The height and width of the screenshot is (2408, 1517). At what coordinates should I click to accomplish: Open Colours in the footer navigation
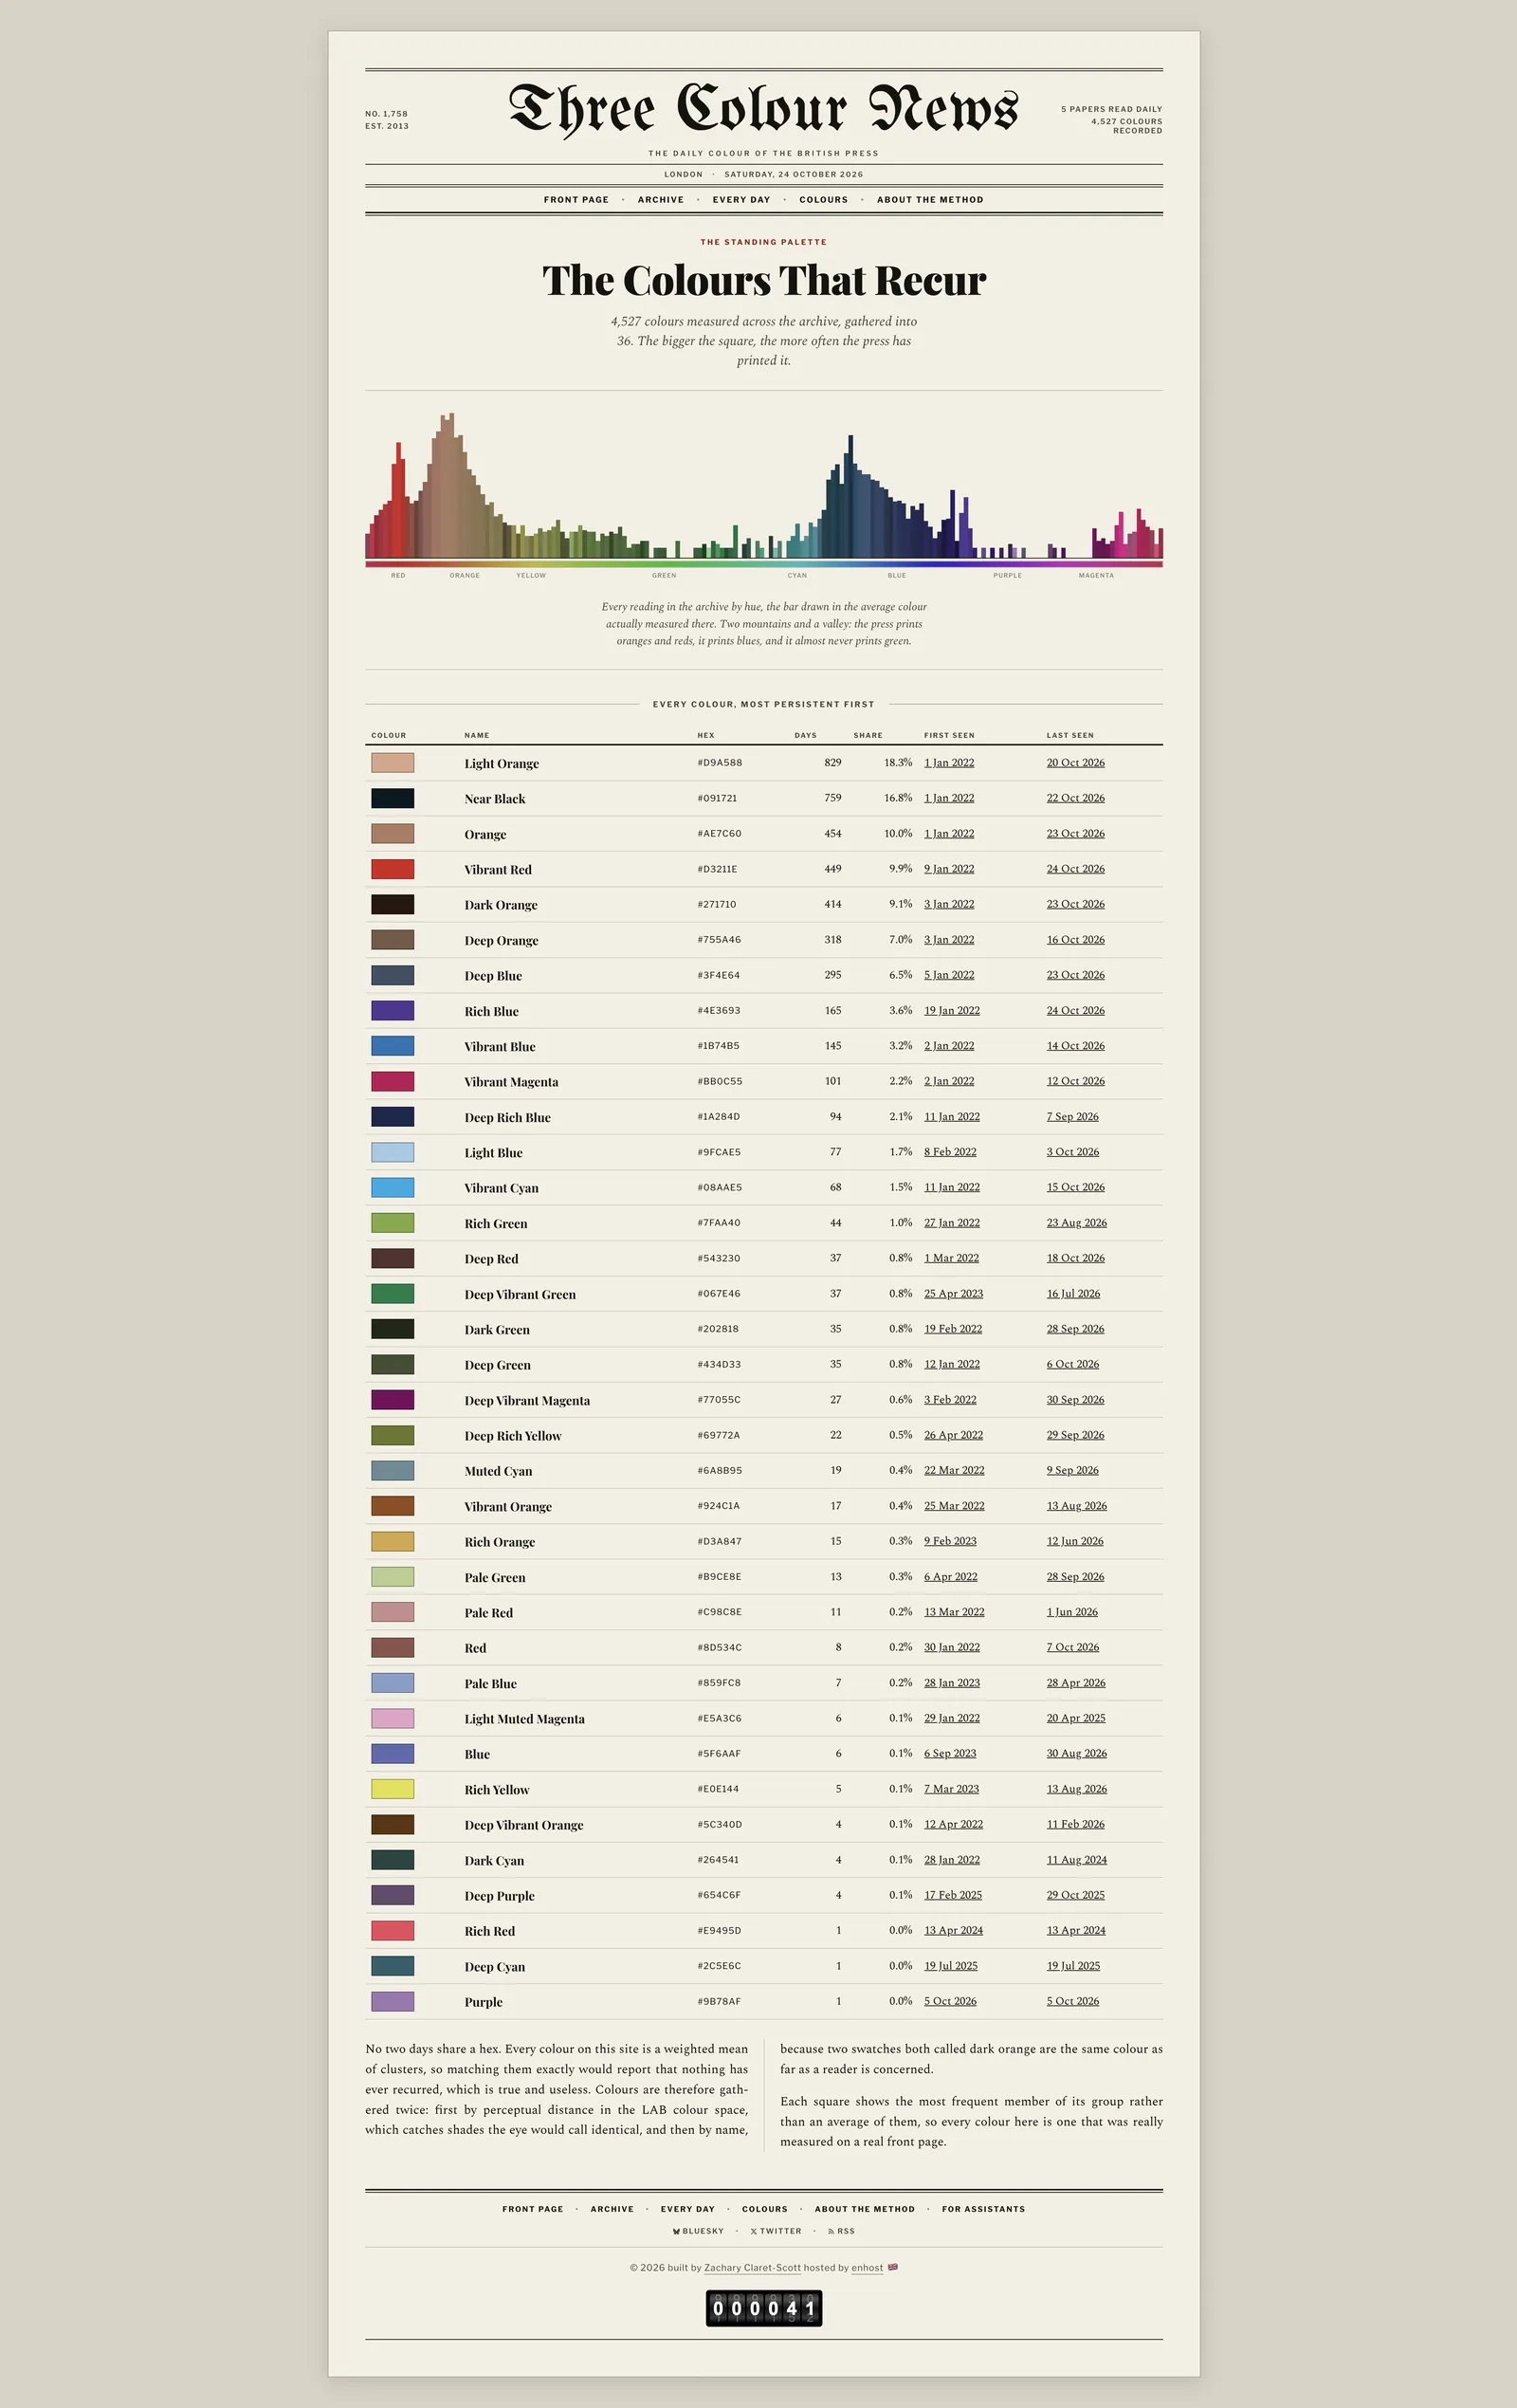(x=765, y=2209)
